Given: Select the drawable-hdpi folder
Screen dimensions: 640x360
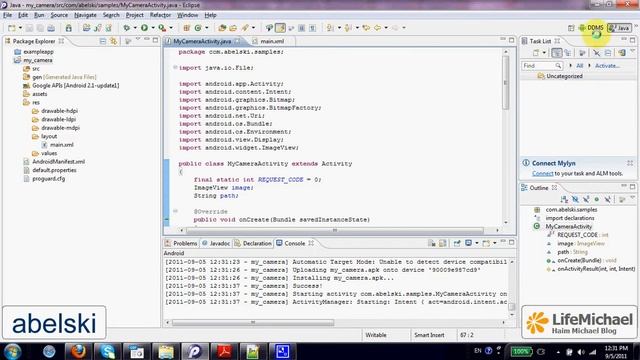Looking at the screenshot, I should [x=59, y=111].
